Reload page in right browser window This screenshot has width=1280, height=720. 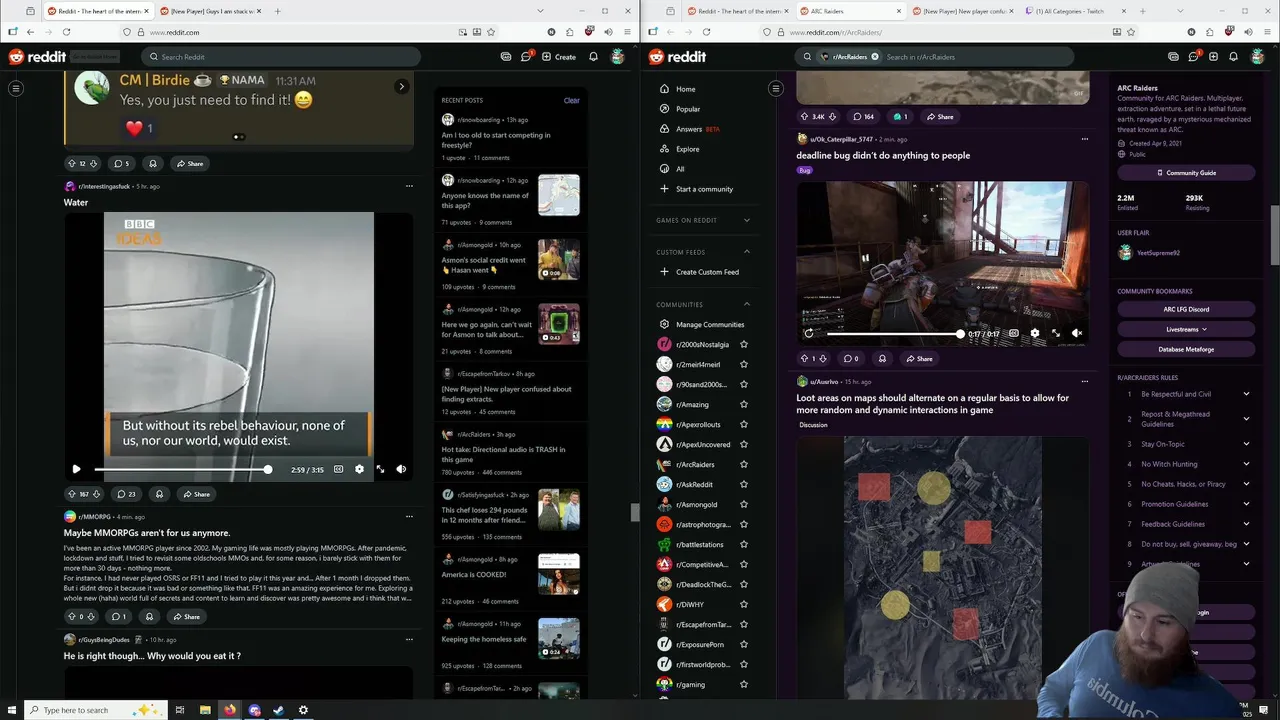coord(707,32)
